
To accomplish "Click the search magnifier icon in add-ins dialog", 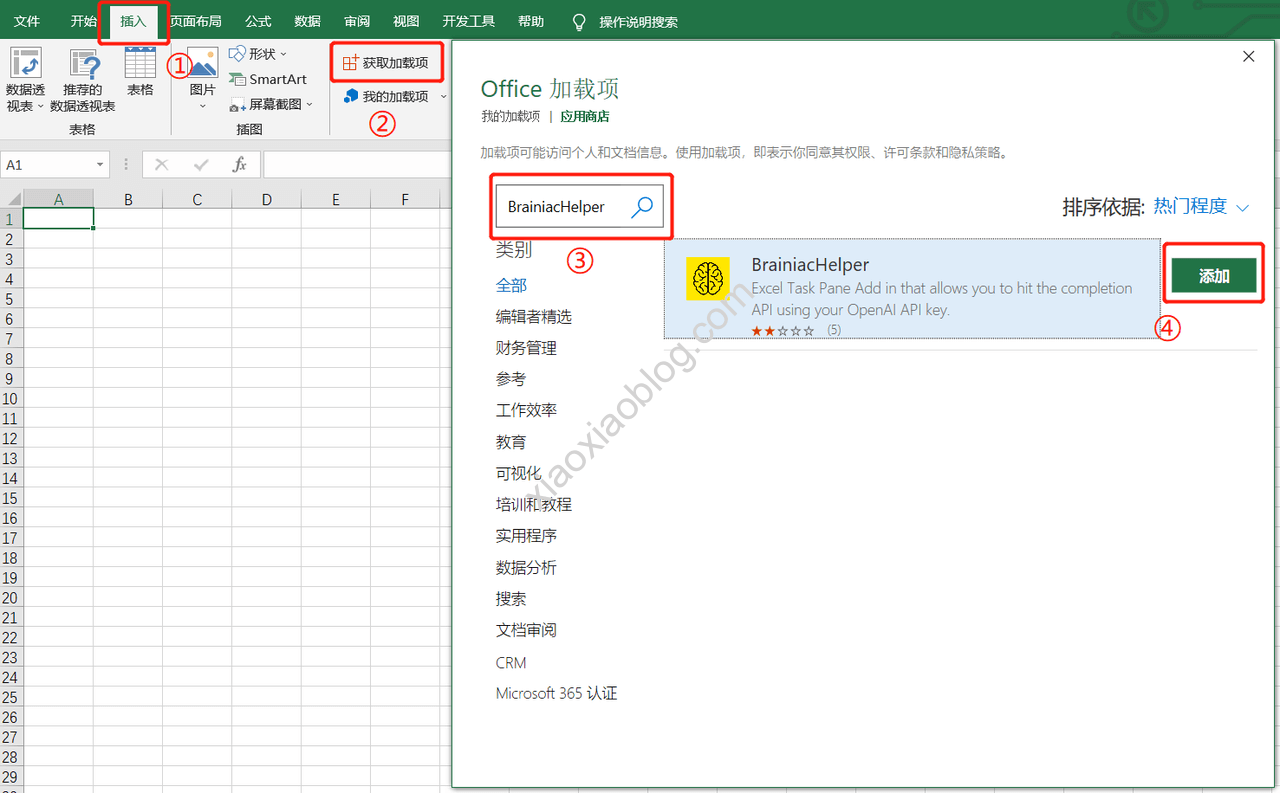I will [x=642, y=206].
